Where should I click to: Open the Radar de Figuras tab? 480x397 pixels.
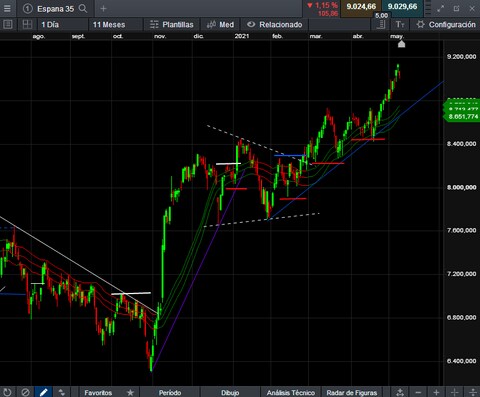coord(352,392)
